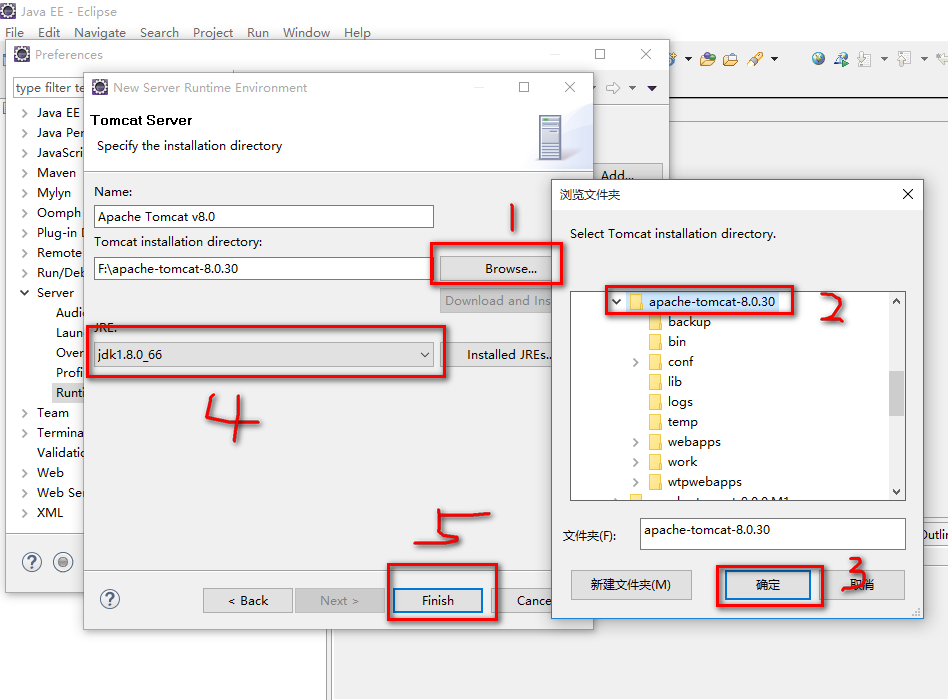Select Web in the Preferences tree

tap(50, 473)
